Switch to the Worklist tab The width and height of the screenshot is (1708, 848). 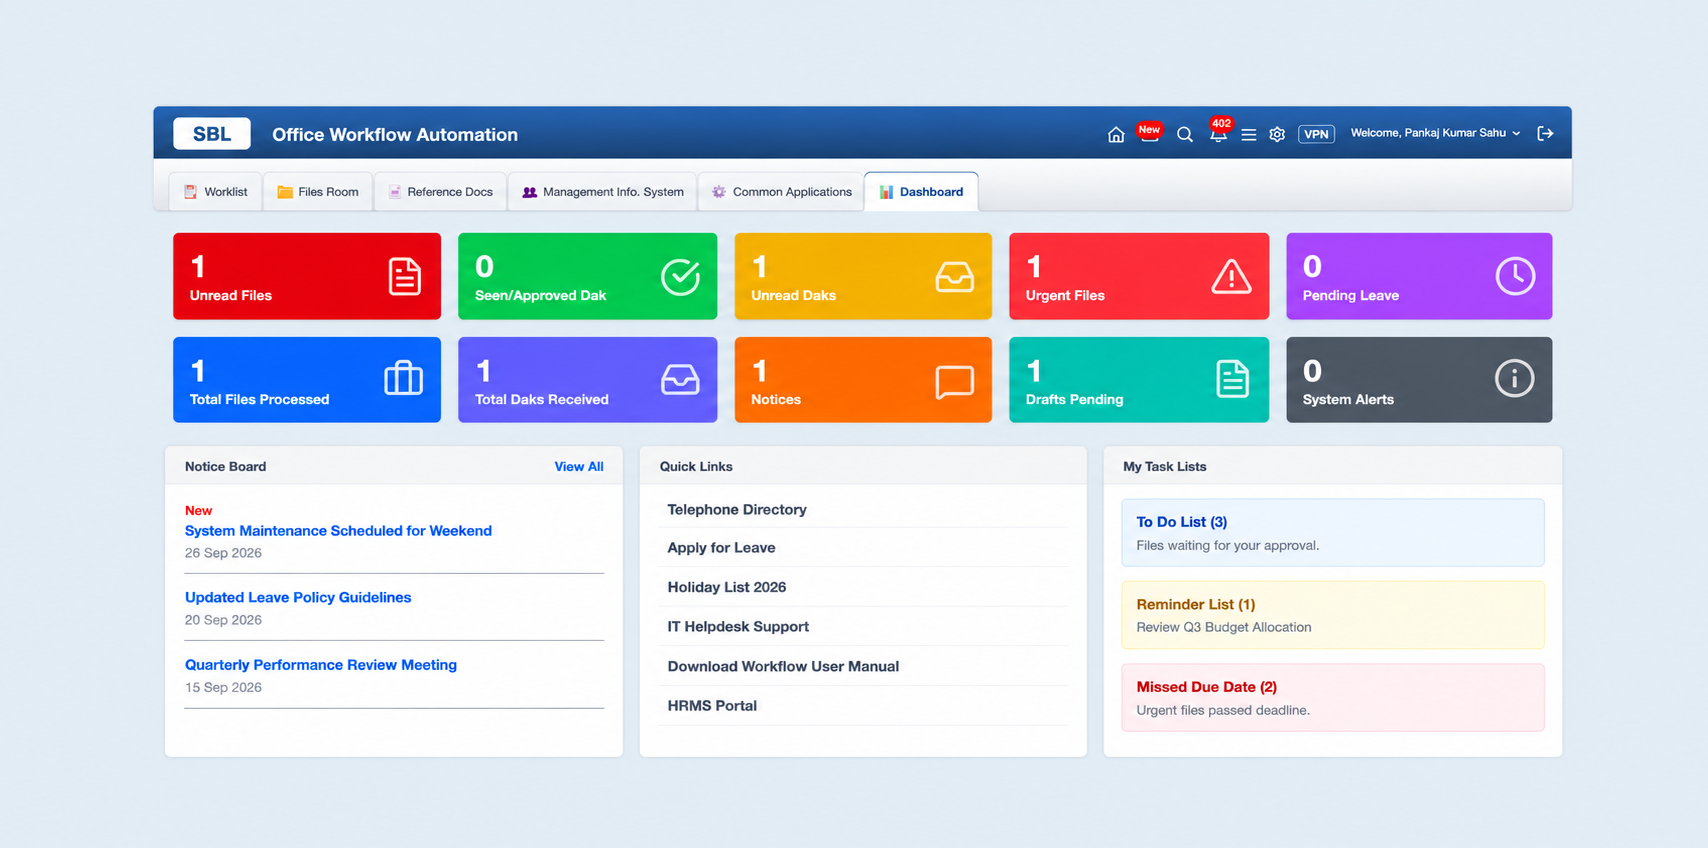pos(216,192)
